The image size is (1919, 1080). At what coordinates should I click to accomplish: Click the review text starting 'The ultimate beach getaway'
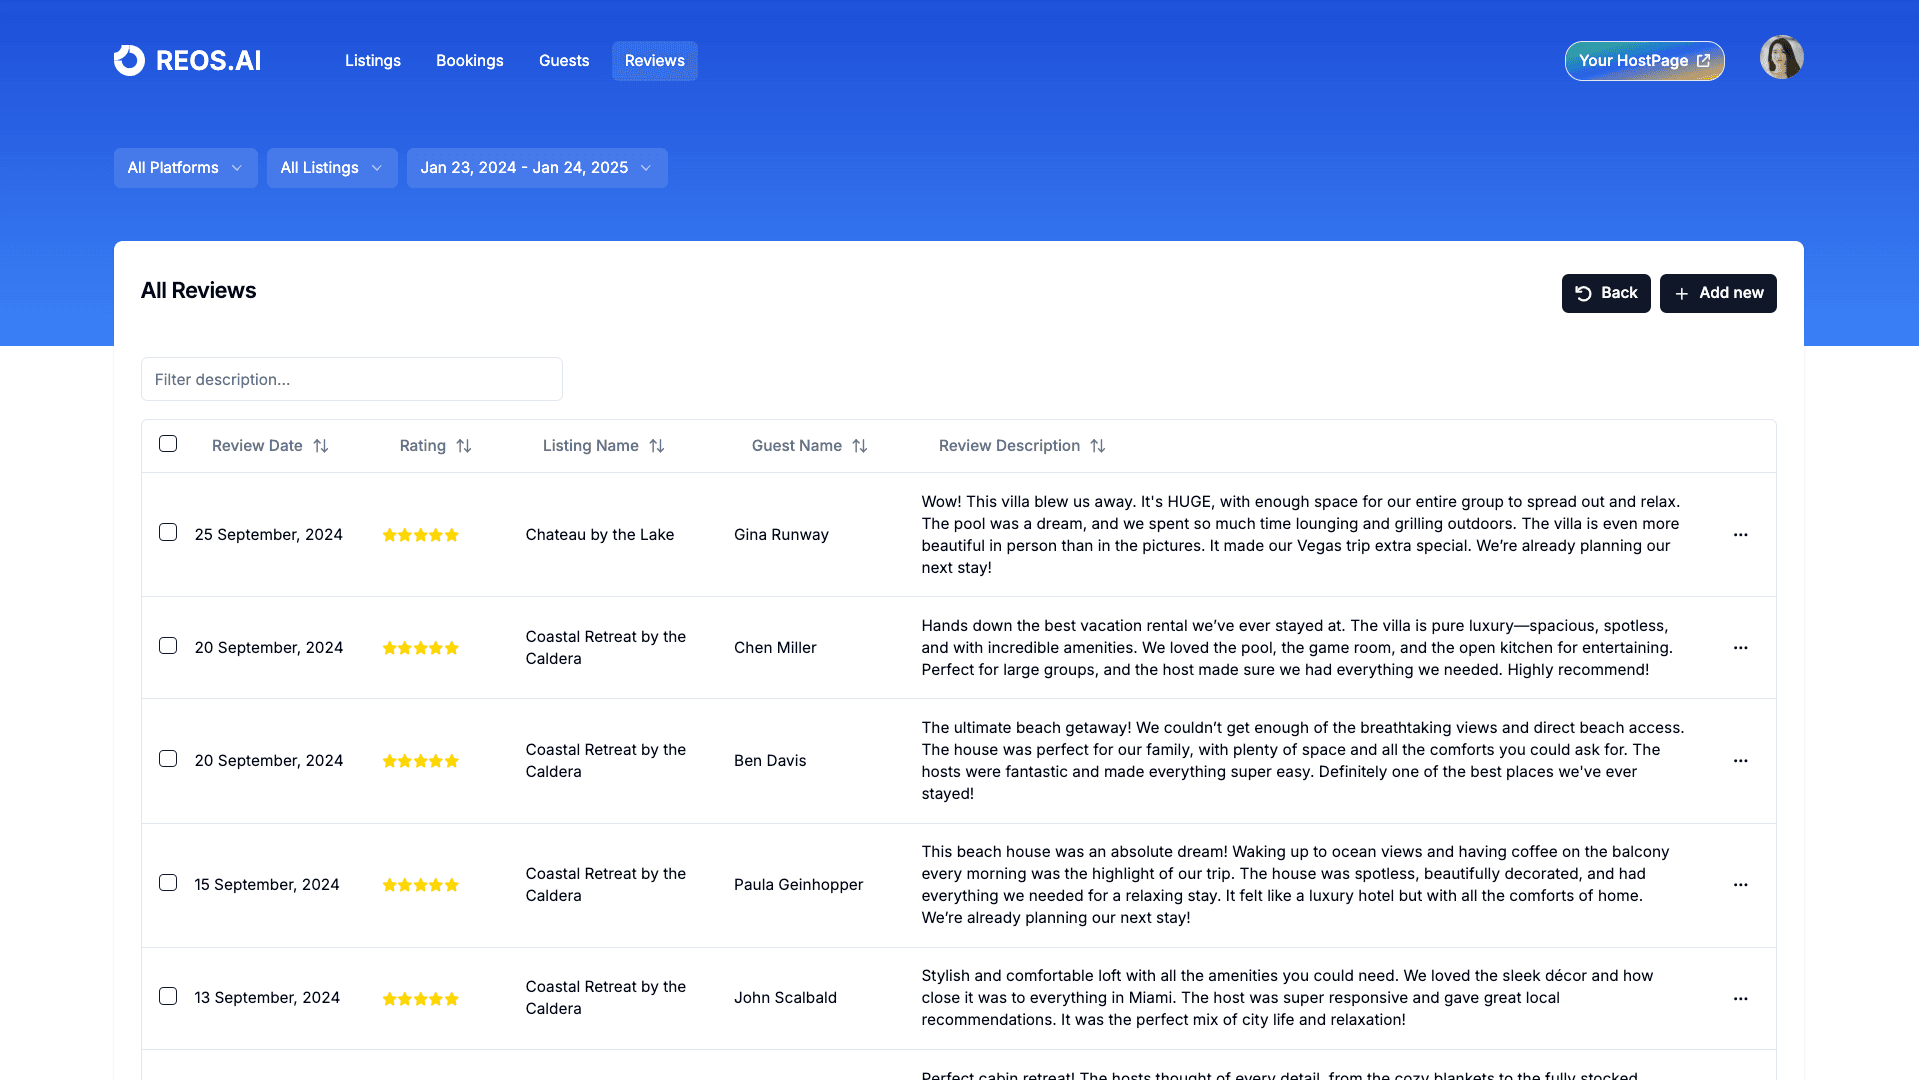(1303, 761)
